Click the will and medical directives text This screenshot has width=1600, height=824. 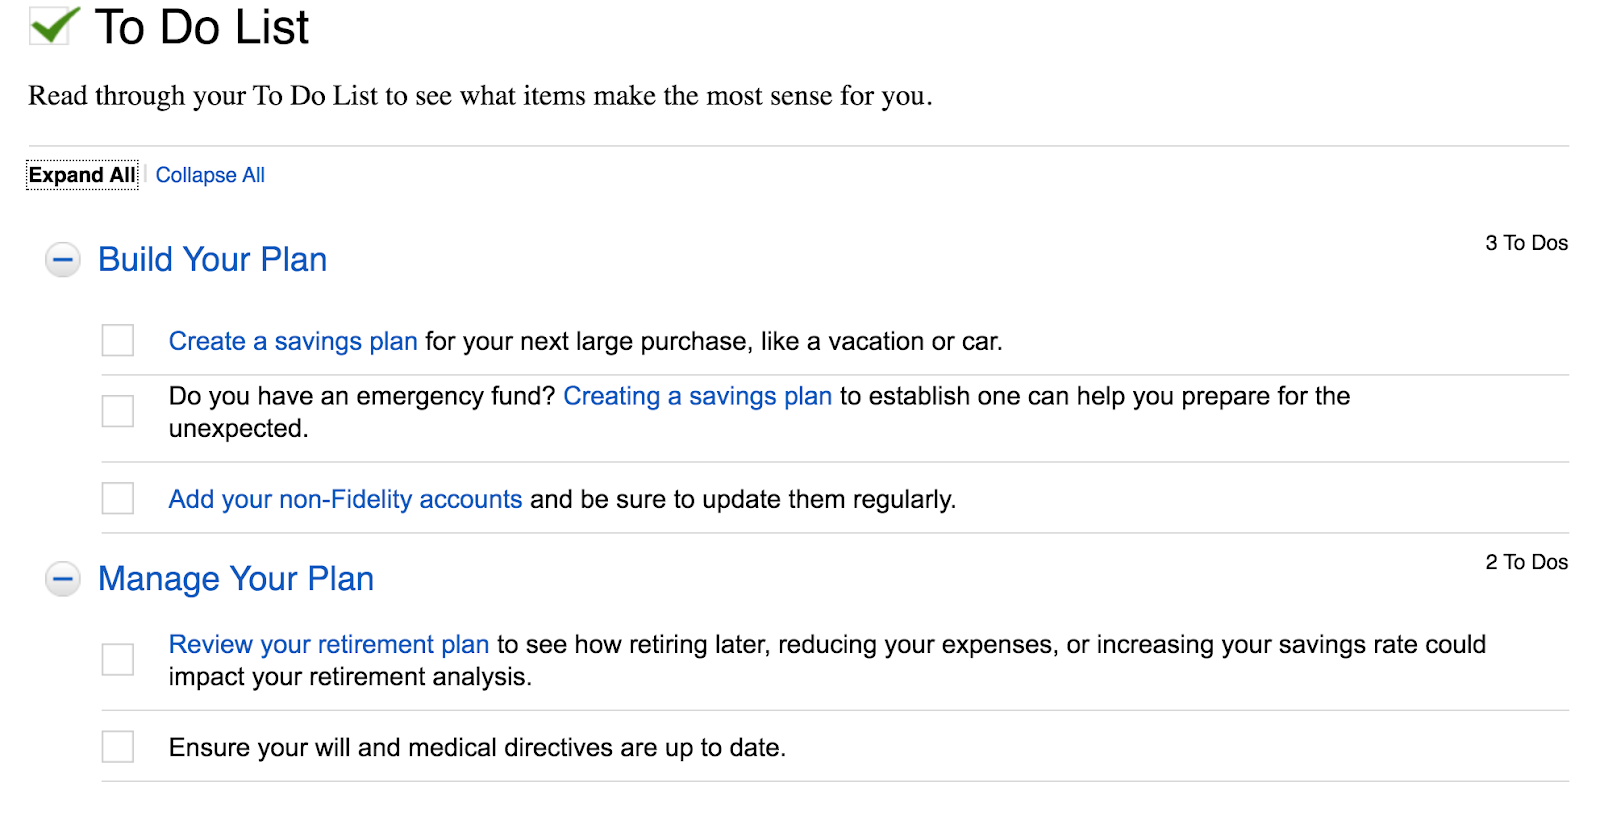point(477,748)
